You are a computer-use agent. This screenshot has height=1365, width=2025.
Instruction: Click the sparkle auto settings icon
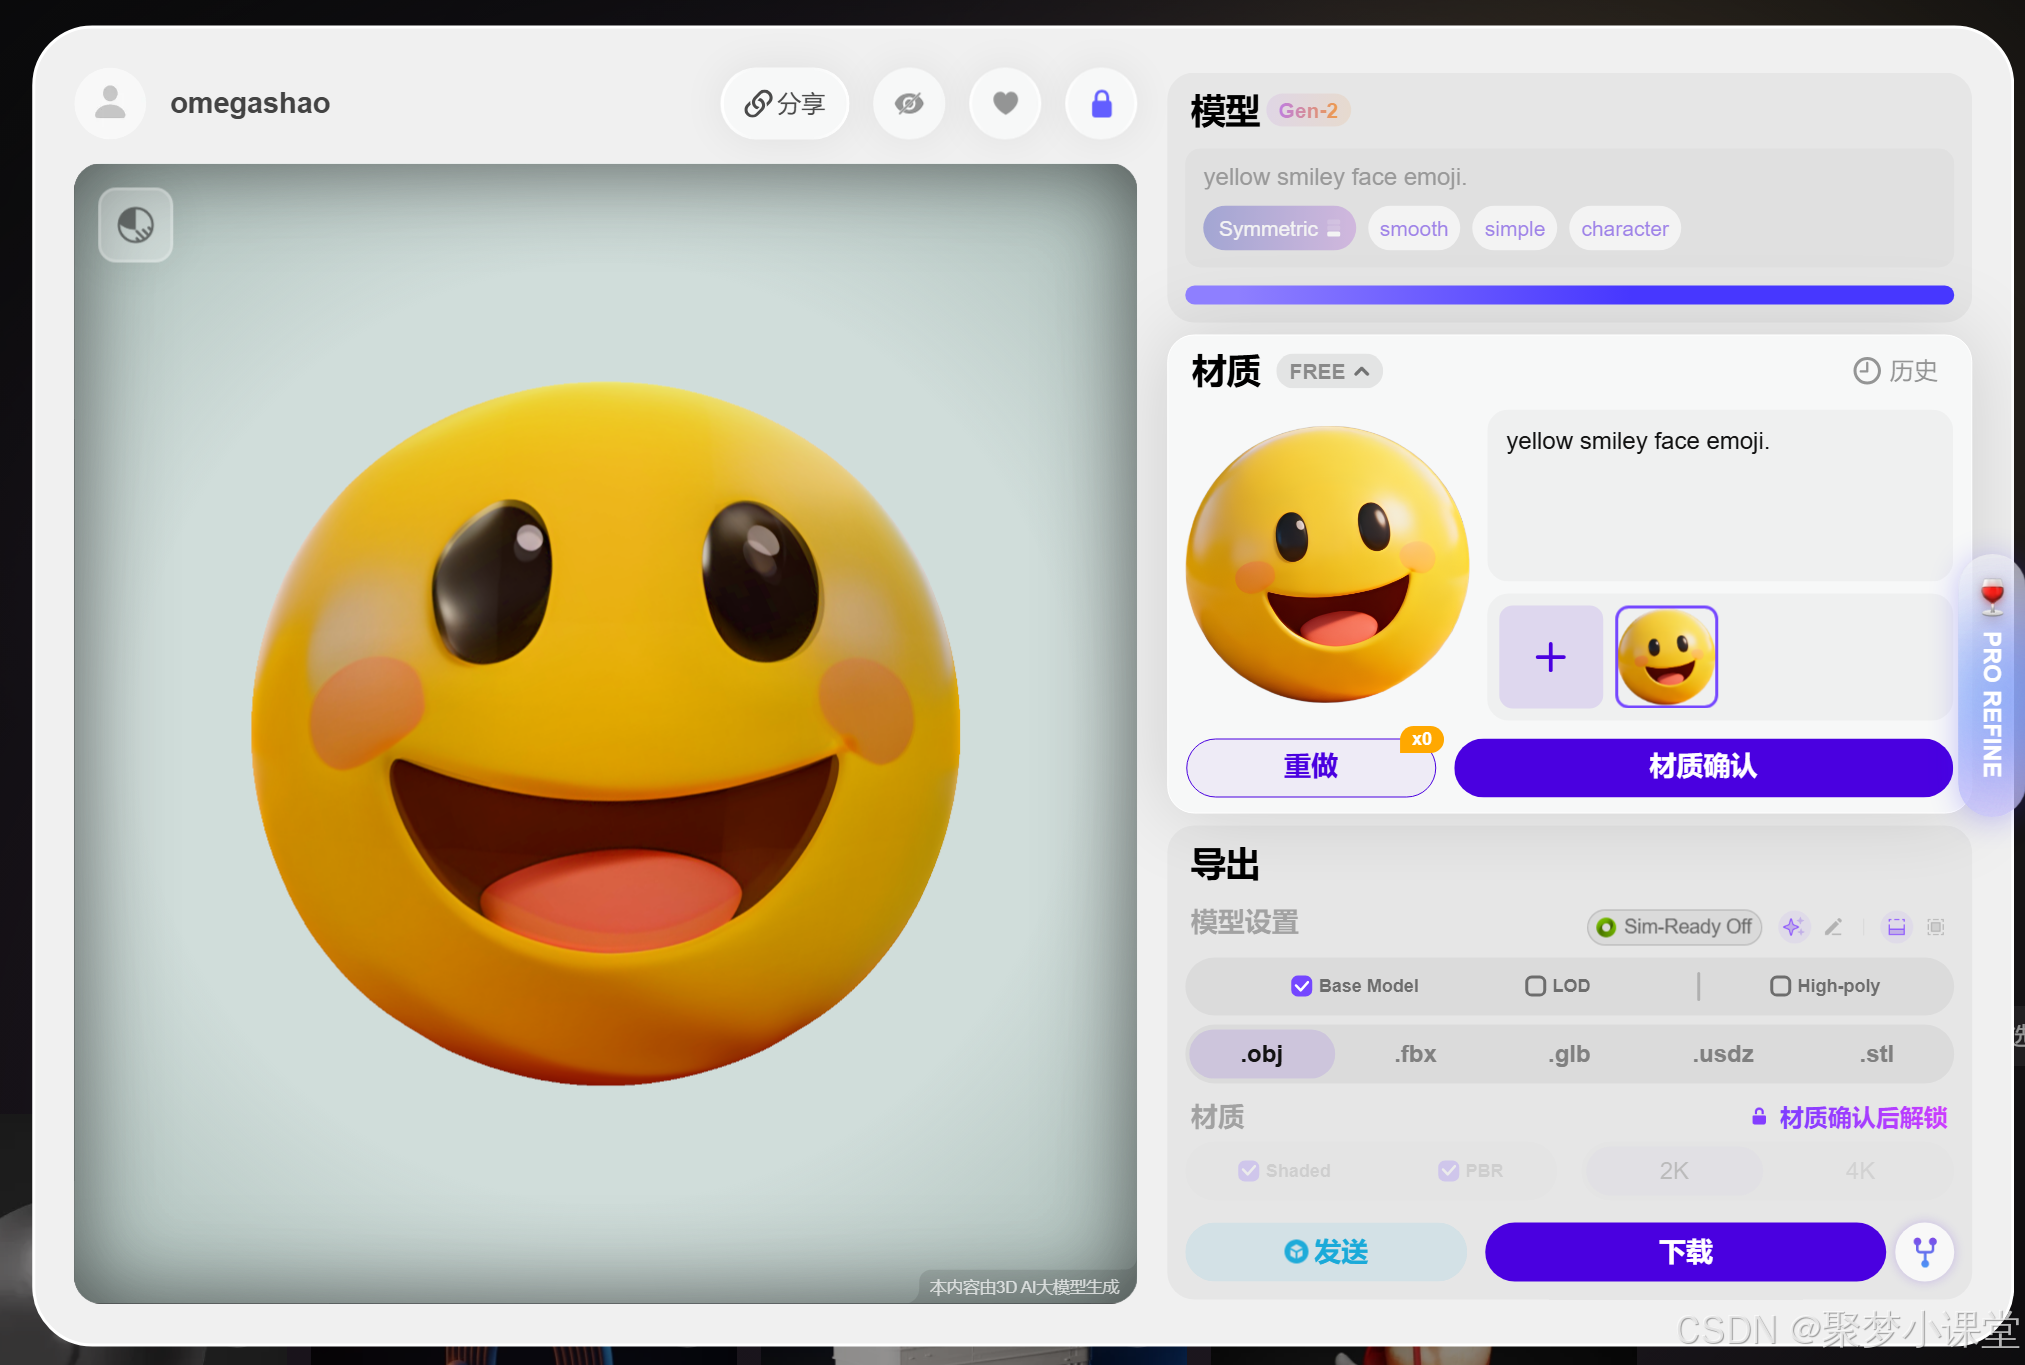tap(1793, 927)
